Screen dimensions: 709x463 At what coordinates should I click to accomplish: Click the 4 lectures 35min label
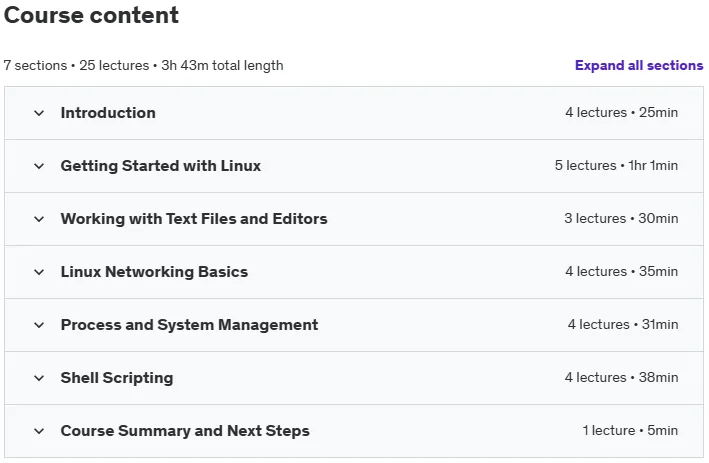[x=622, y=271]
